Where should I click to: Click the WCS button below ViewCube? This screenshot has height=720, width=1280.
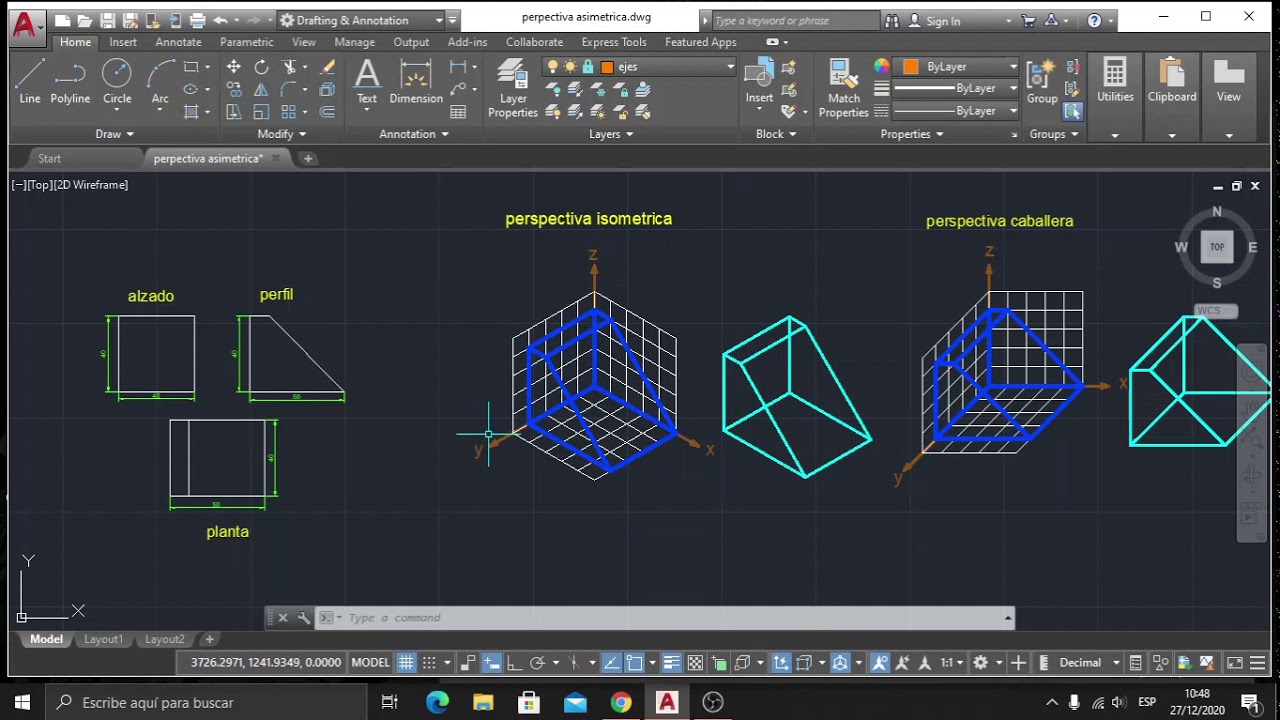tap(1215, 311)
